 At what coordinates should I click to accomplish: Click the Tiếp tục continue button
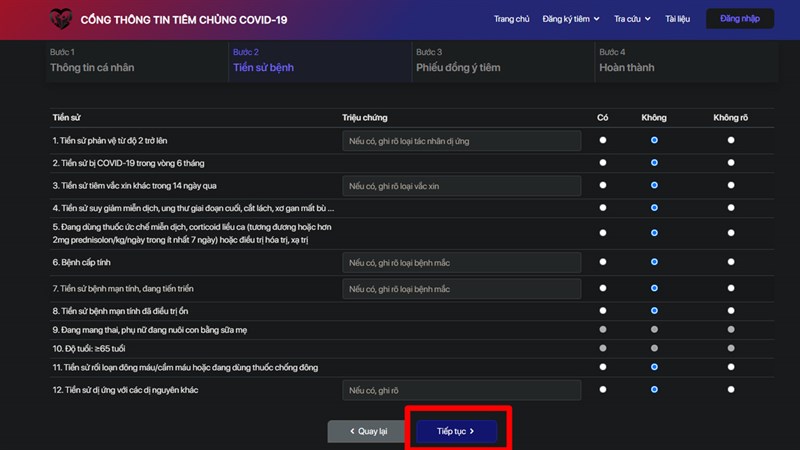456,431
